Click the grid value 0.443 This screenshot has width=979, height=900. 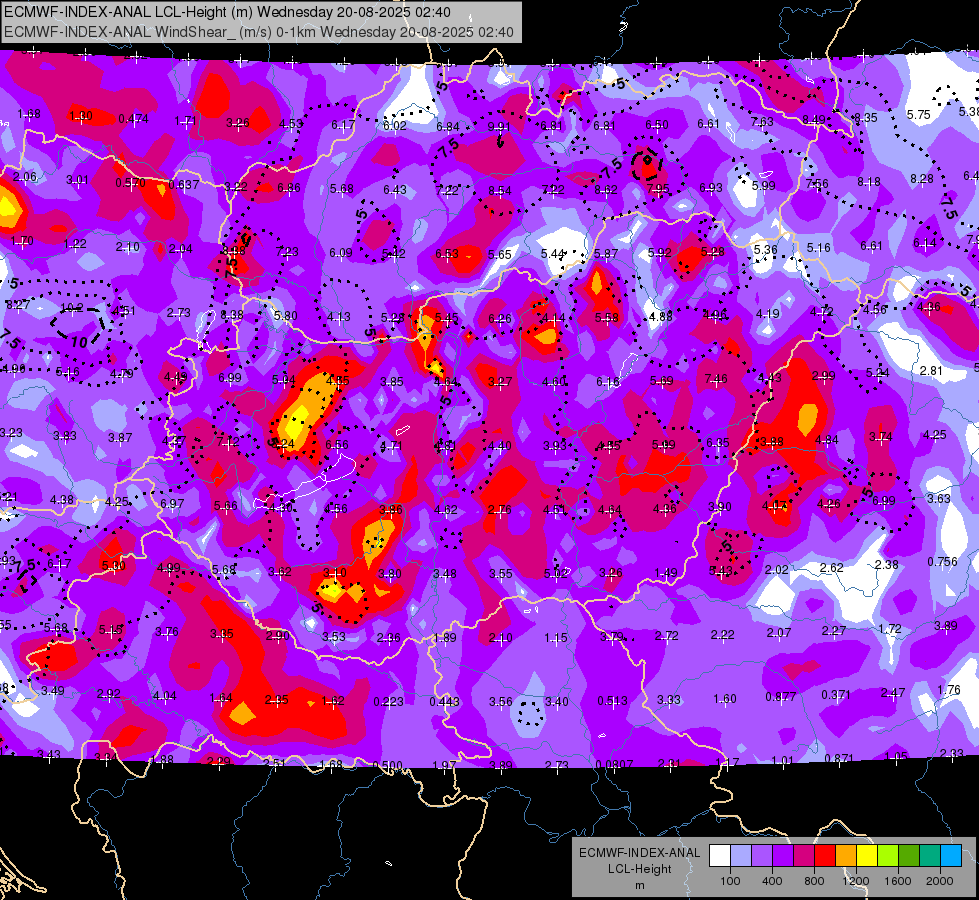(445, 702)
